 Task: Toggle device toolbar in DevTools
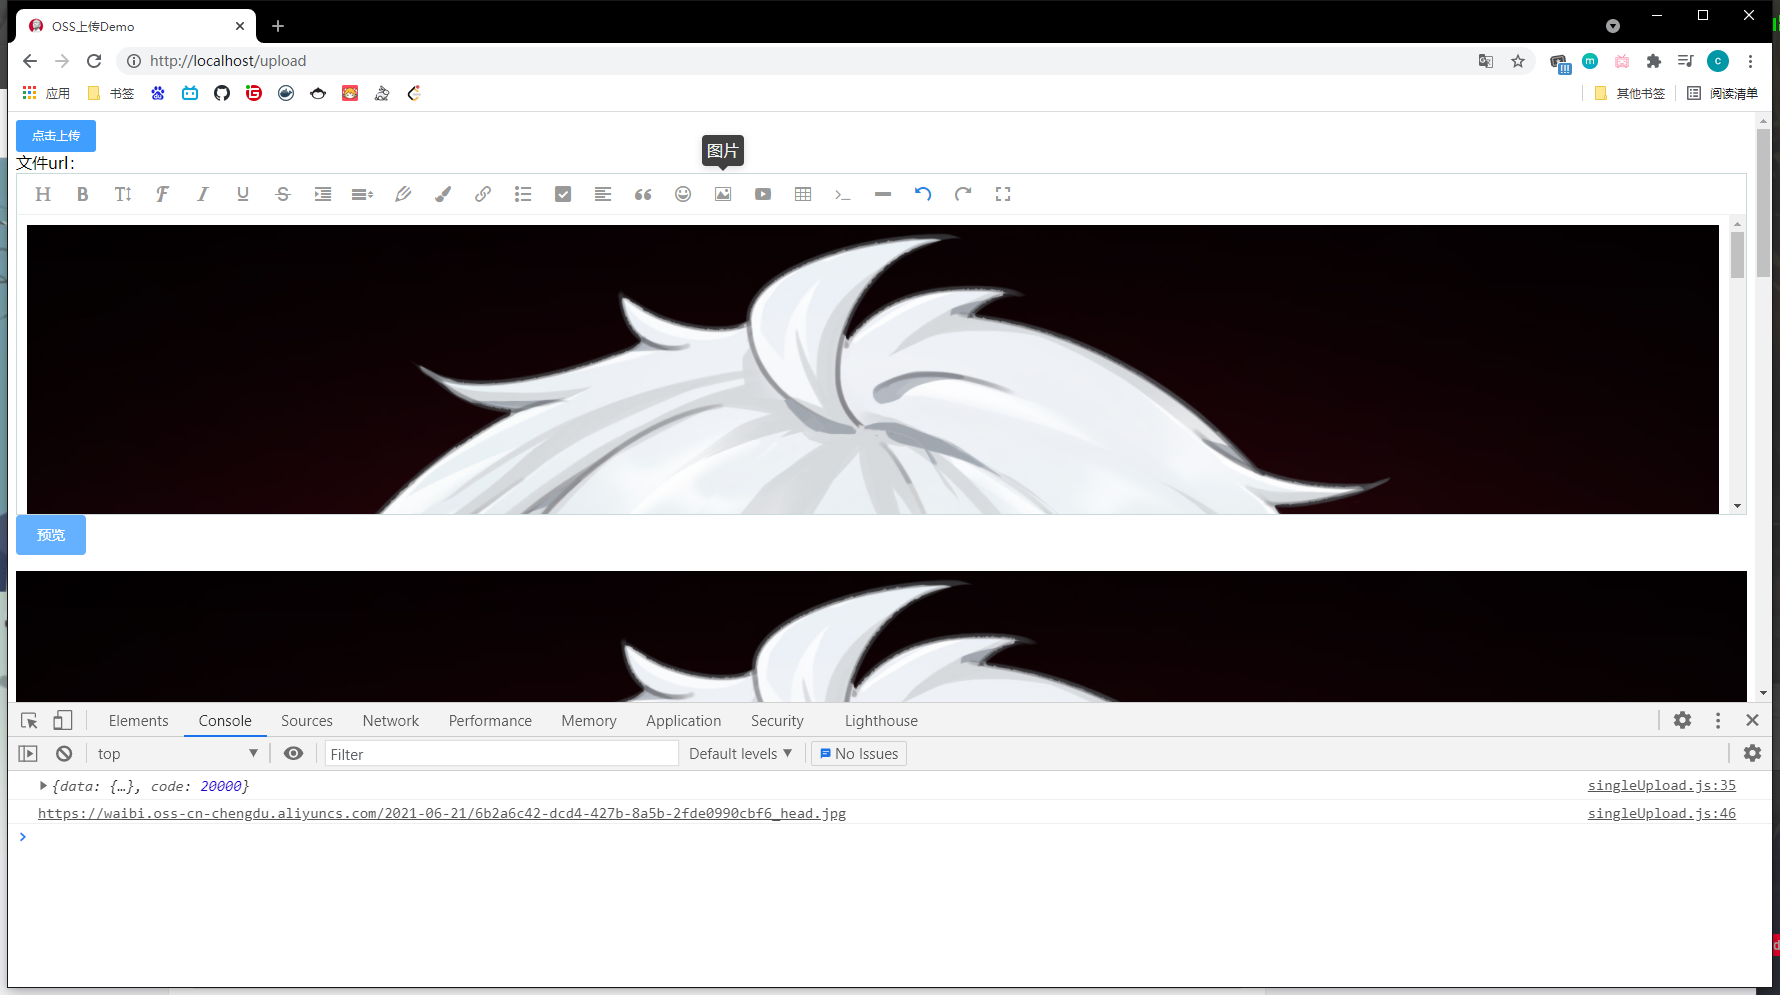pos(62,720)
